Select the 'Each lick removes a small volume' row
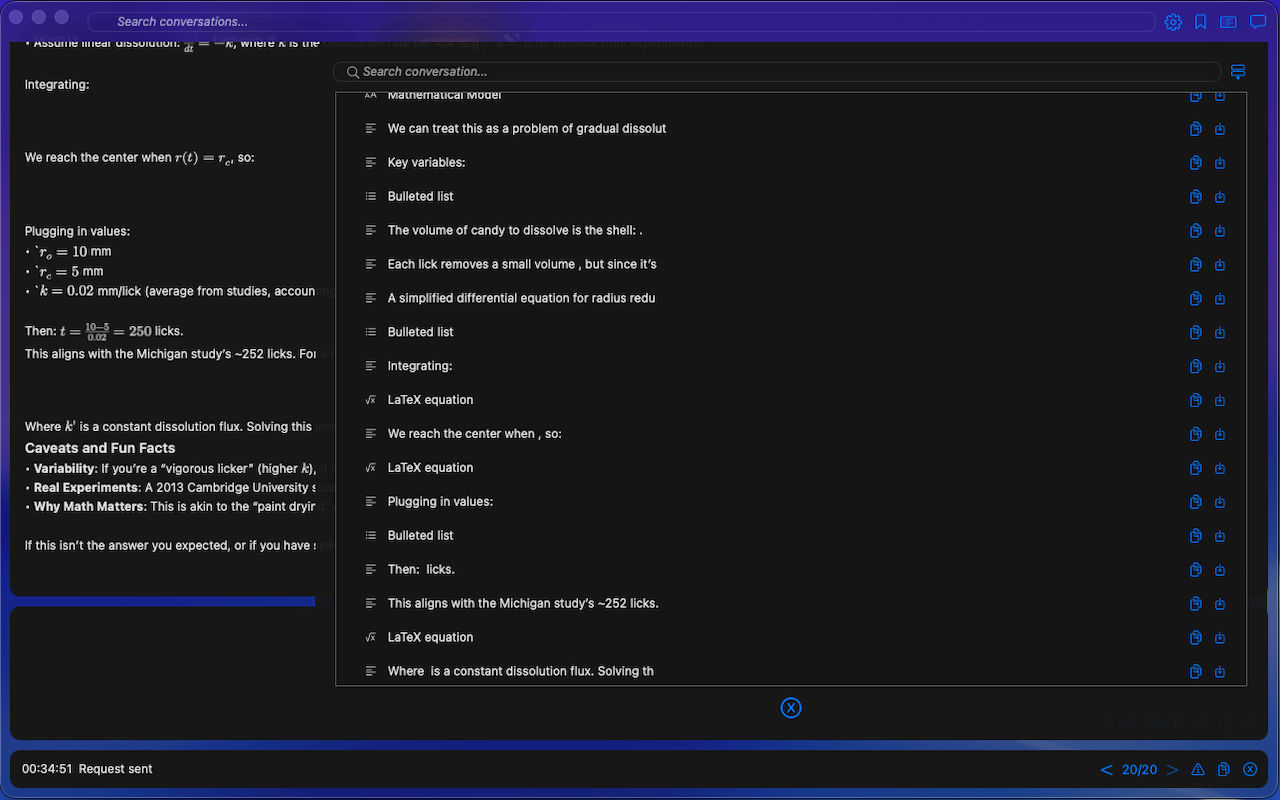1280x800 pixels. click(x=521, y=264)
